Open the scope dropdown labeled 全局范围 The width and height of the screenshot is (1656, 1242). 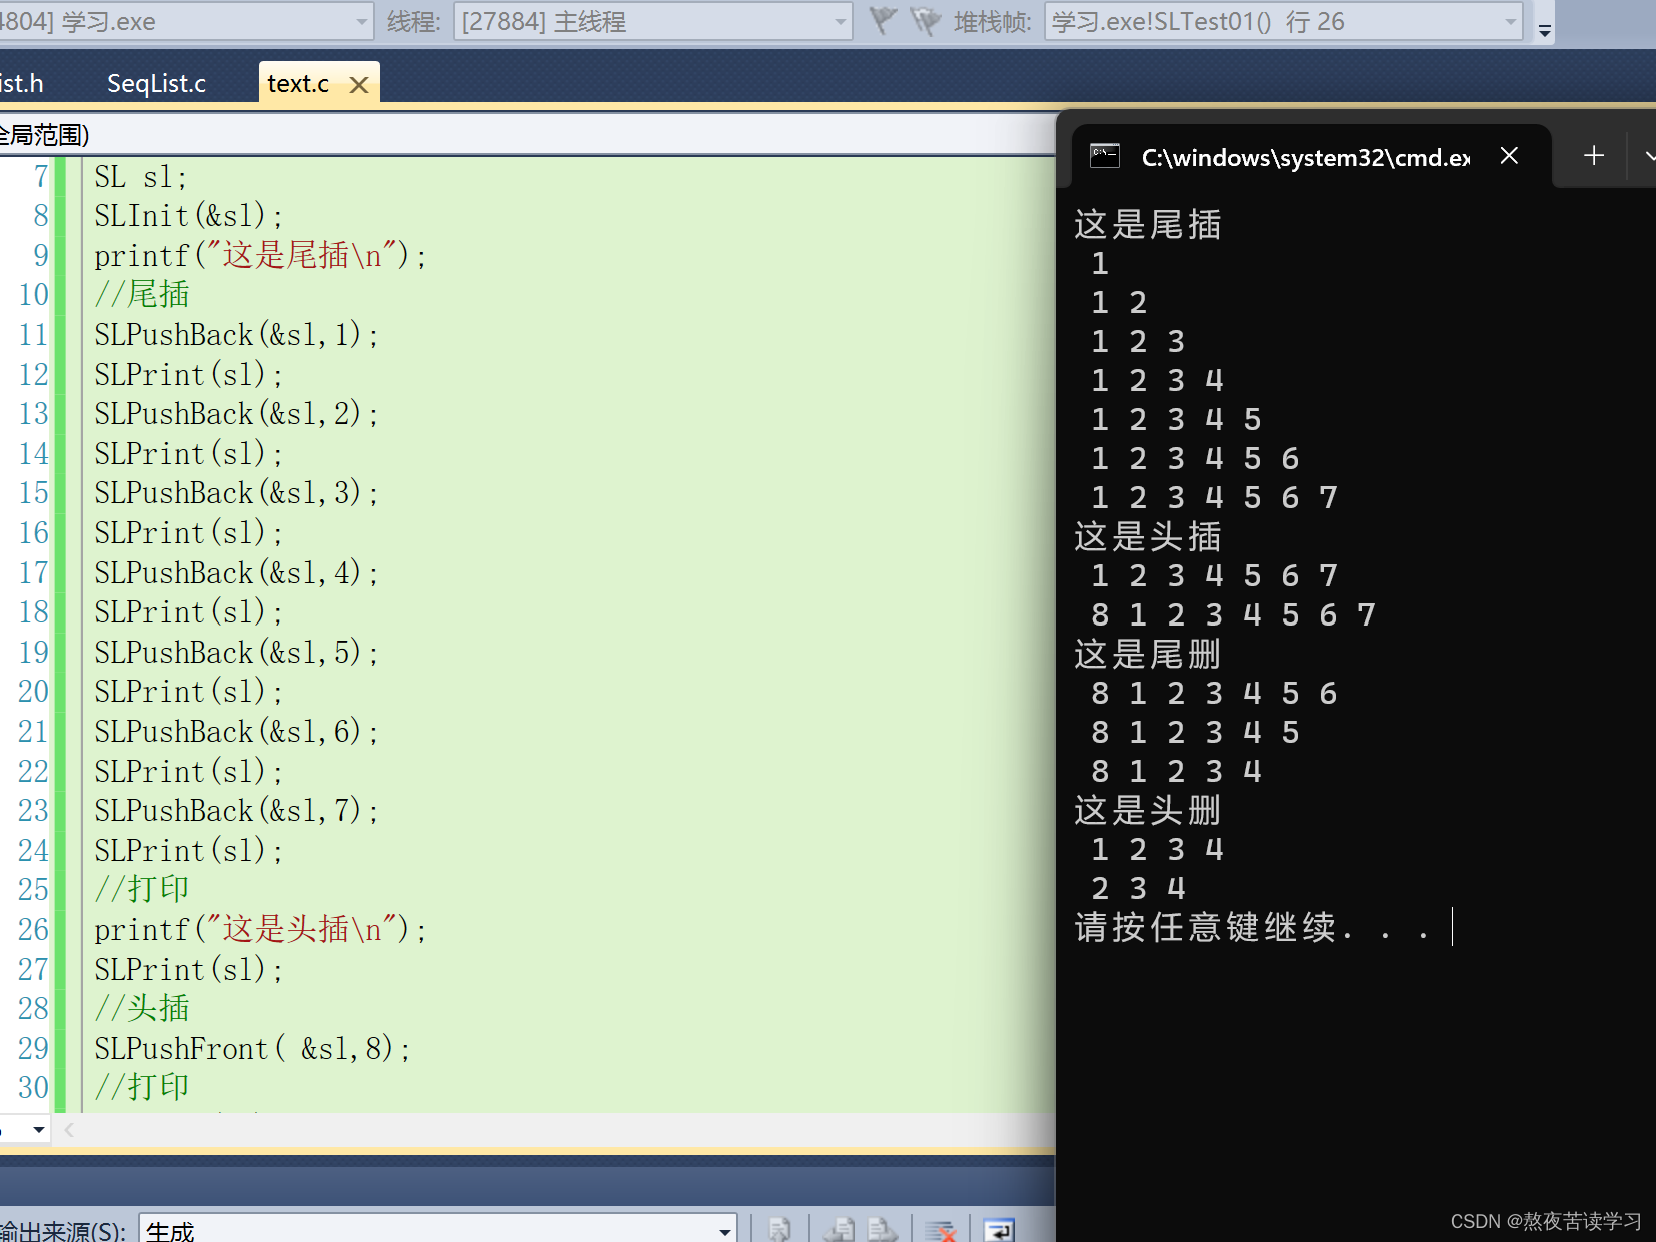(527, 134)
